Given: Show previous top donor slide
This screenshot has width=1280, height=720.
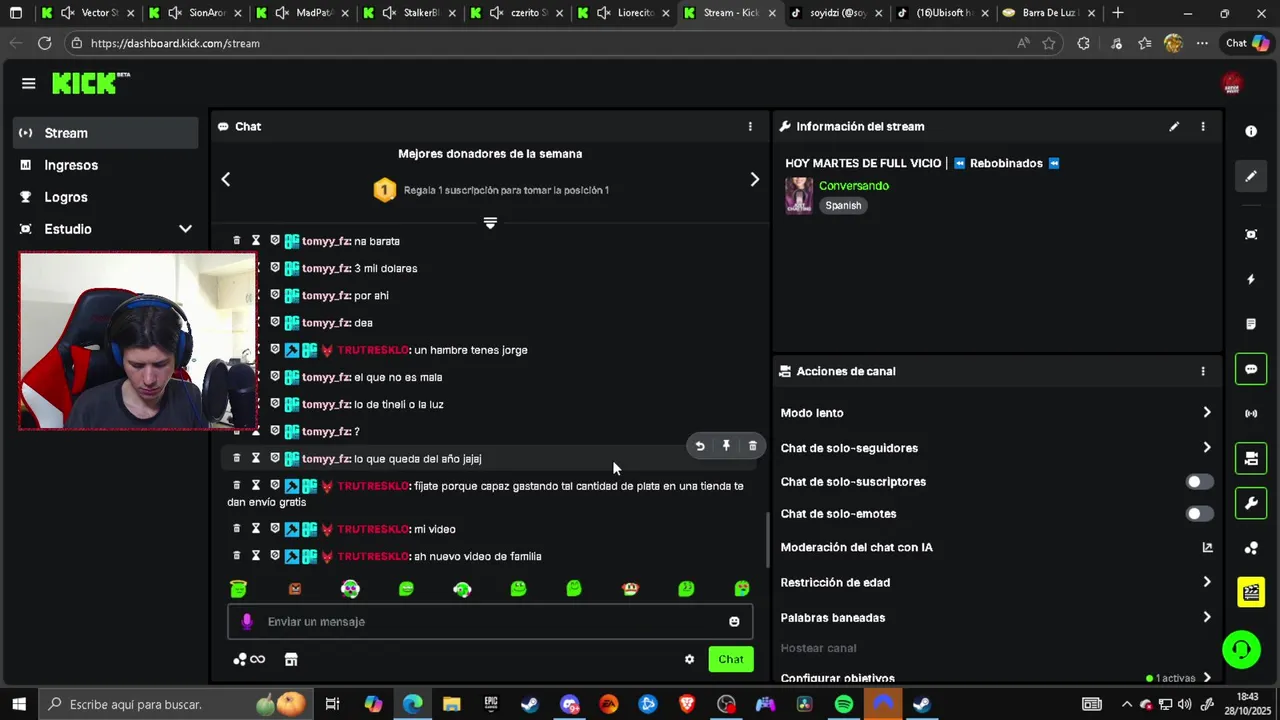Looking at the screenshot, I should (x=226, y=179).
